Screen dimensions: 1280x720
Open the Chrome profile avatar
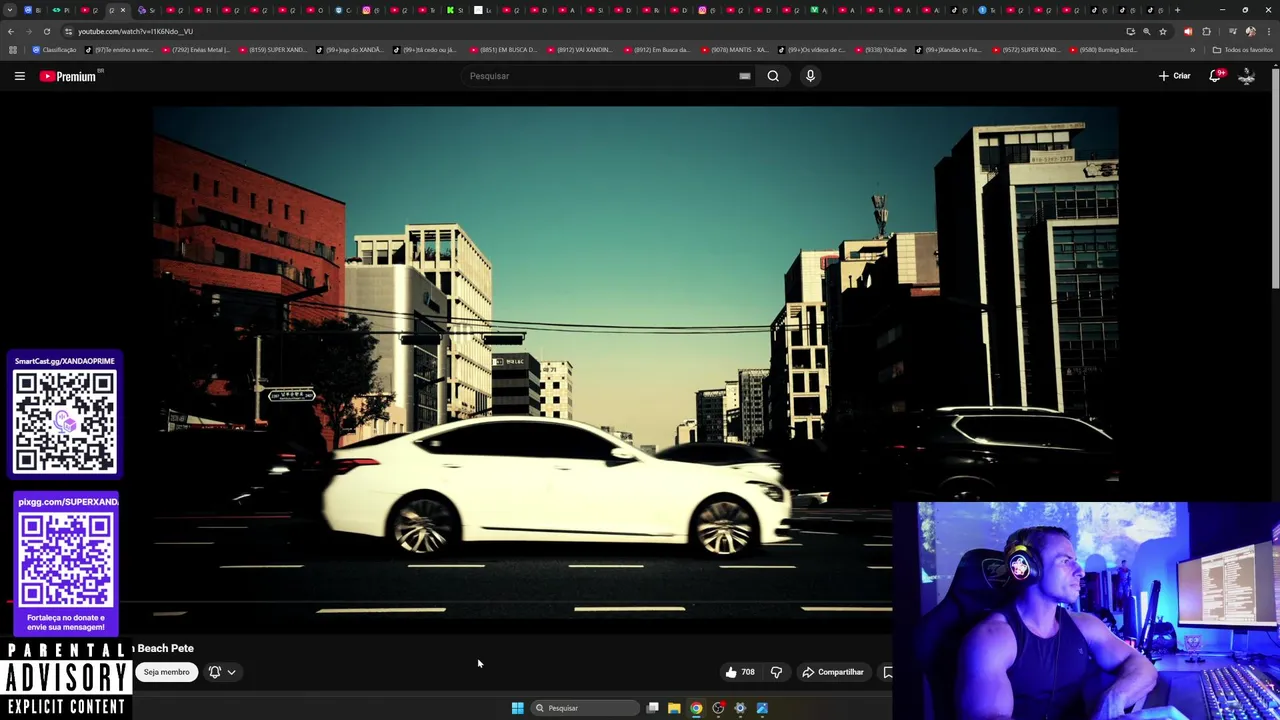click(1250, 31)
